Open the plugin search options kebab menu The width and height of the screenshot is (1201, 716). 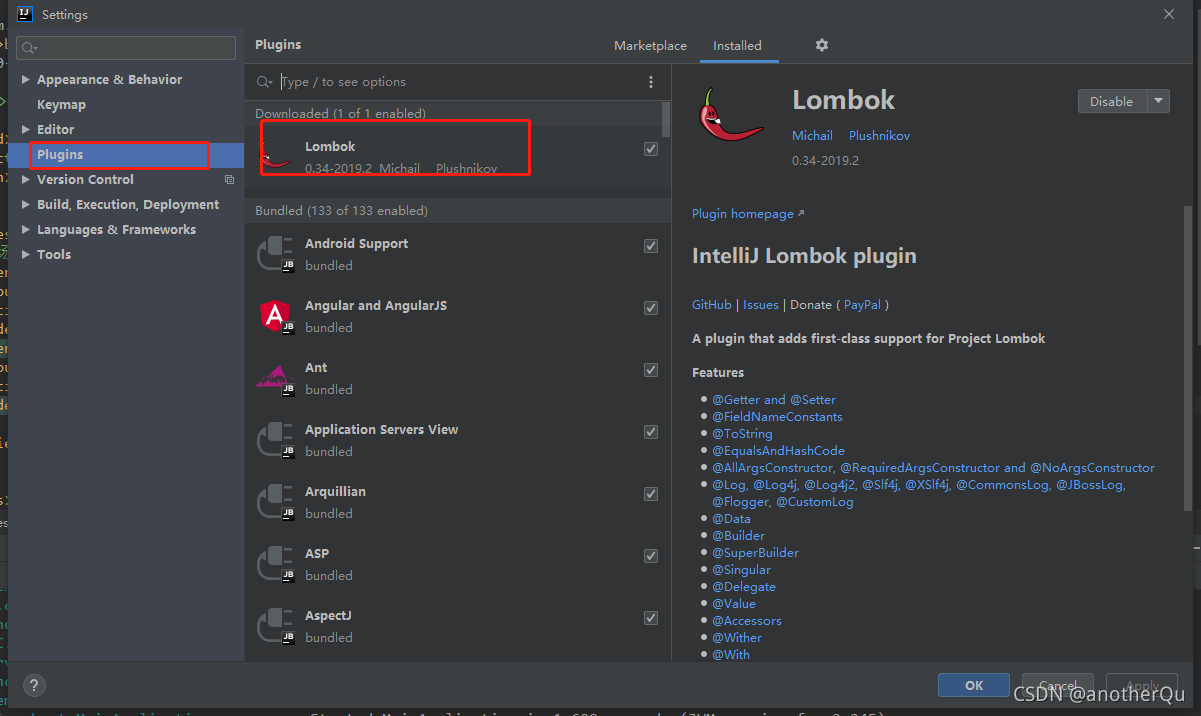(651, 82)
